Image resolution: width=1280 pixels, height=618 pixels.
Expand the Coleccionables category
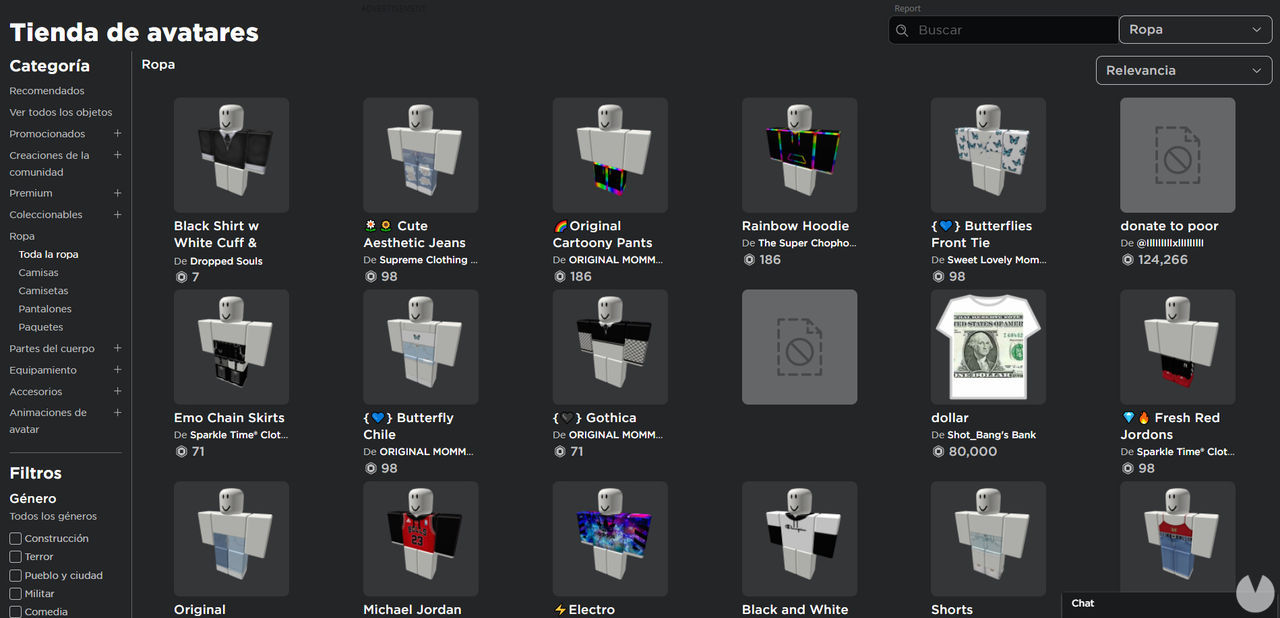point(117,215)
